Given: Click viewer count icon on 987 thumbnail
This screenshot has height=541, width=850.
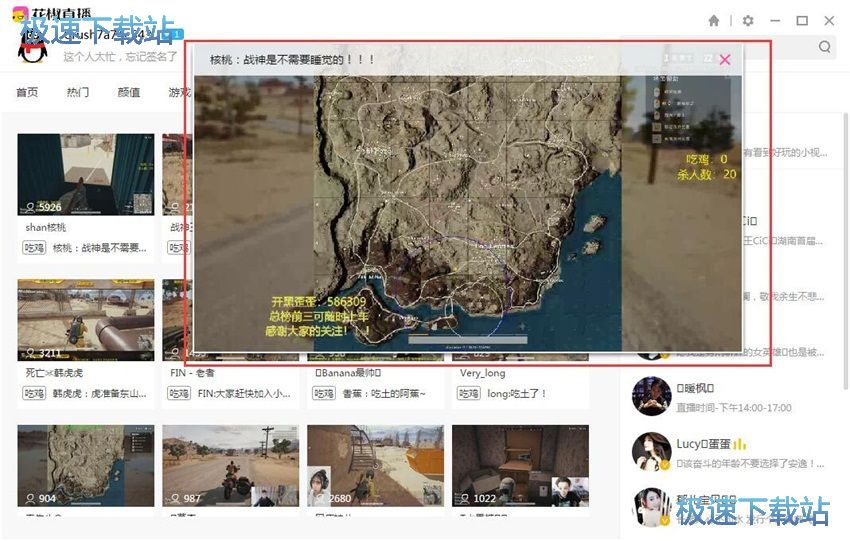Looking at the screenshot, I should 175,498.
